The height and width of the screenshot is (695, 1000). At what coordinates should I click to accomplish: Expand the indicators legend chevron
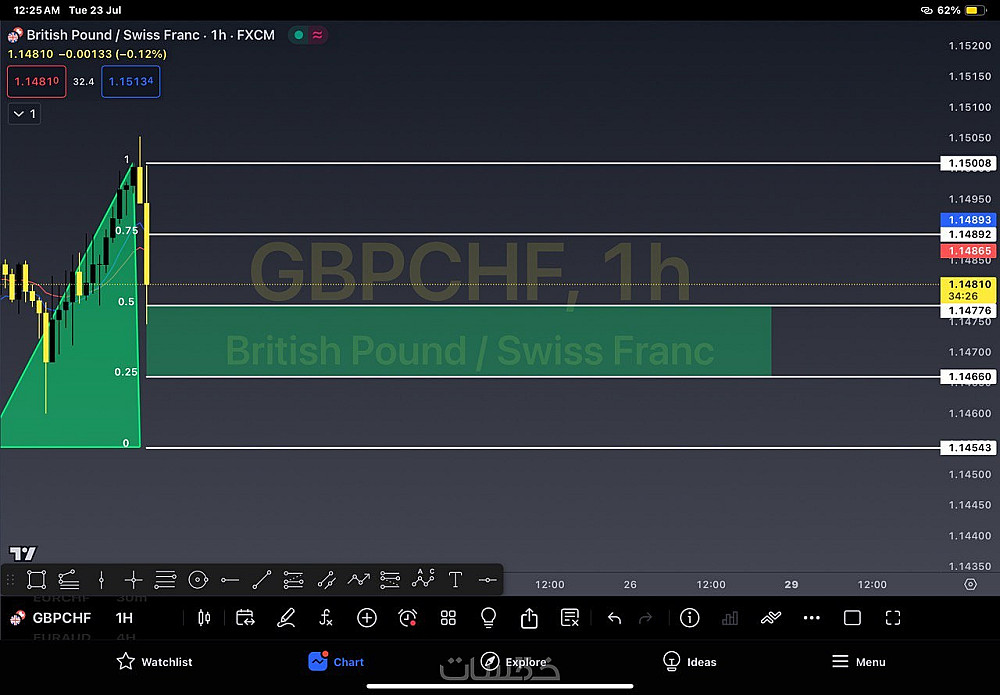click(x=24, y=113)
